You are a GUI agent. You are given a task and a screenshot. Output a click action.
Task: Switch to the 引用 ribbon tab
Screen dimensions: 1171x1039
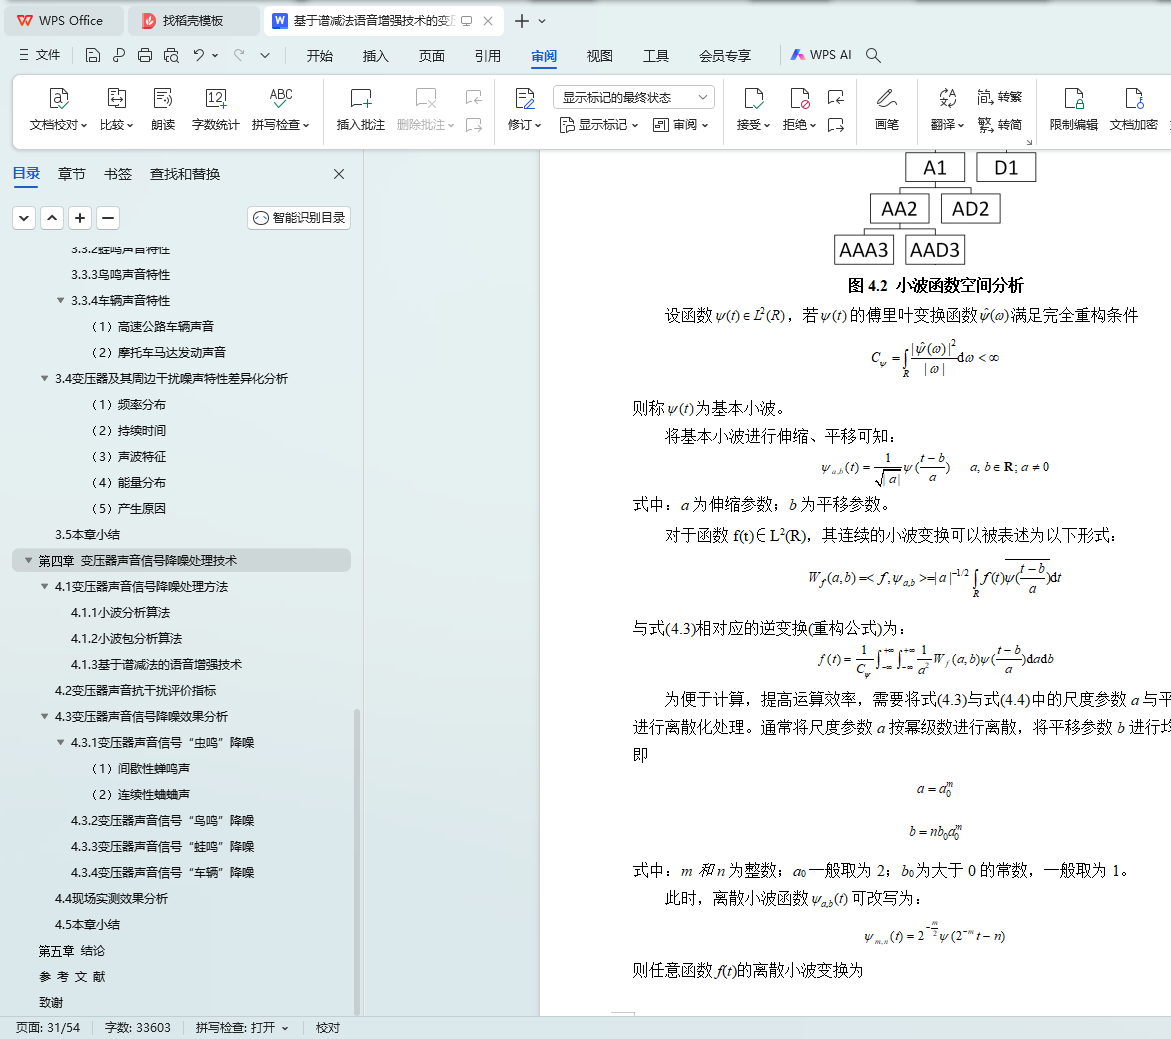pyautogui.click(x=488, y=56)
